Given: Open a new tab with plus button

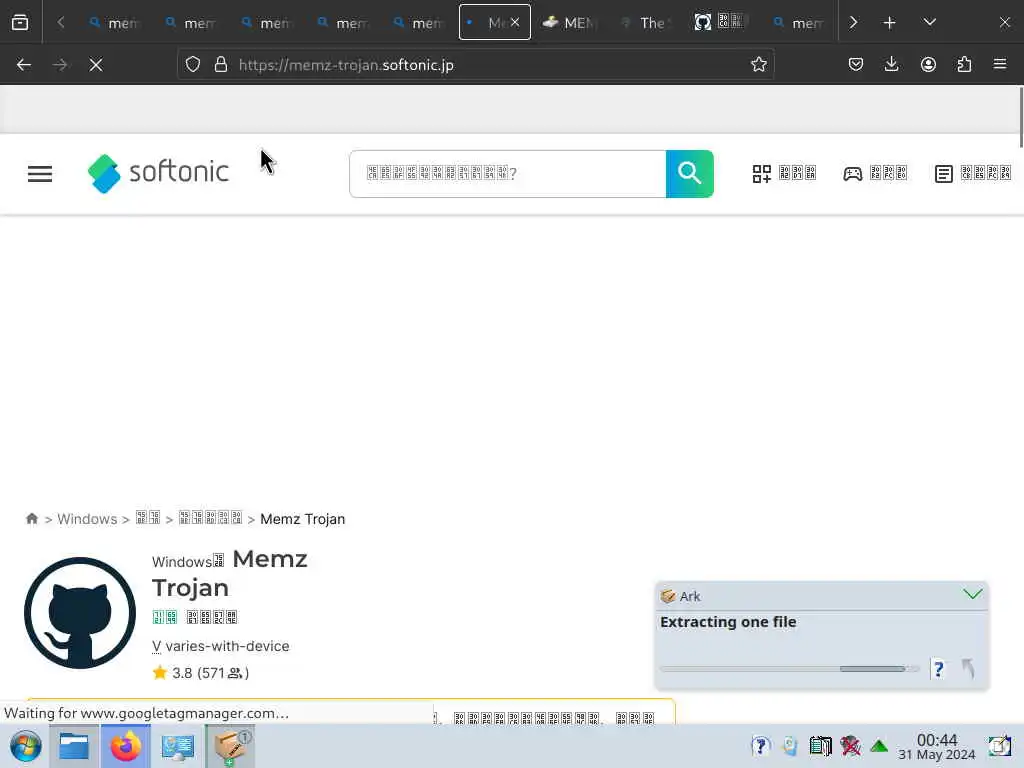Looking at the screenshot, I should [889, 22].
